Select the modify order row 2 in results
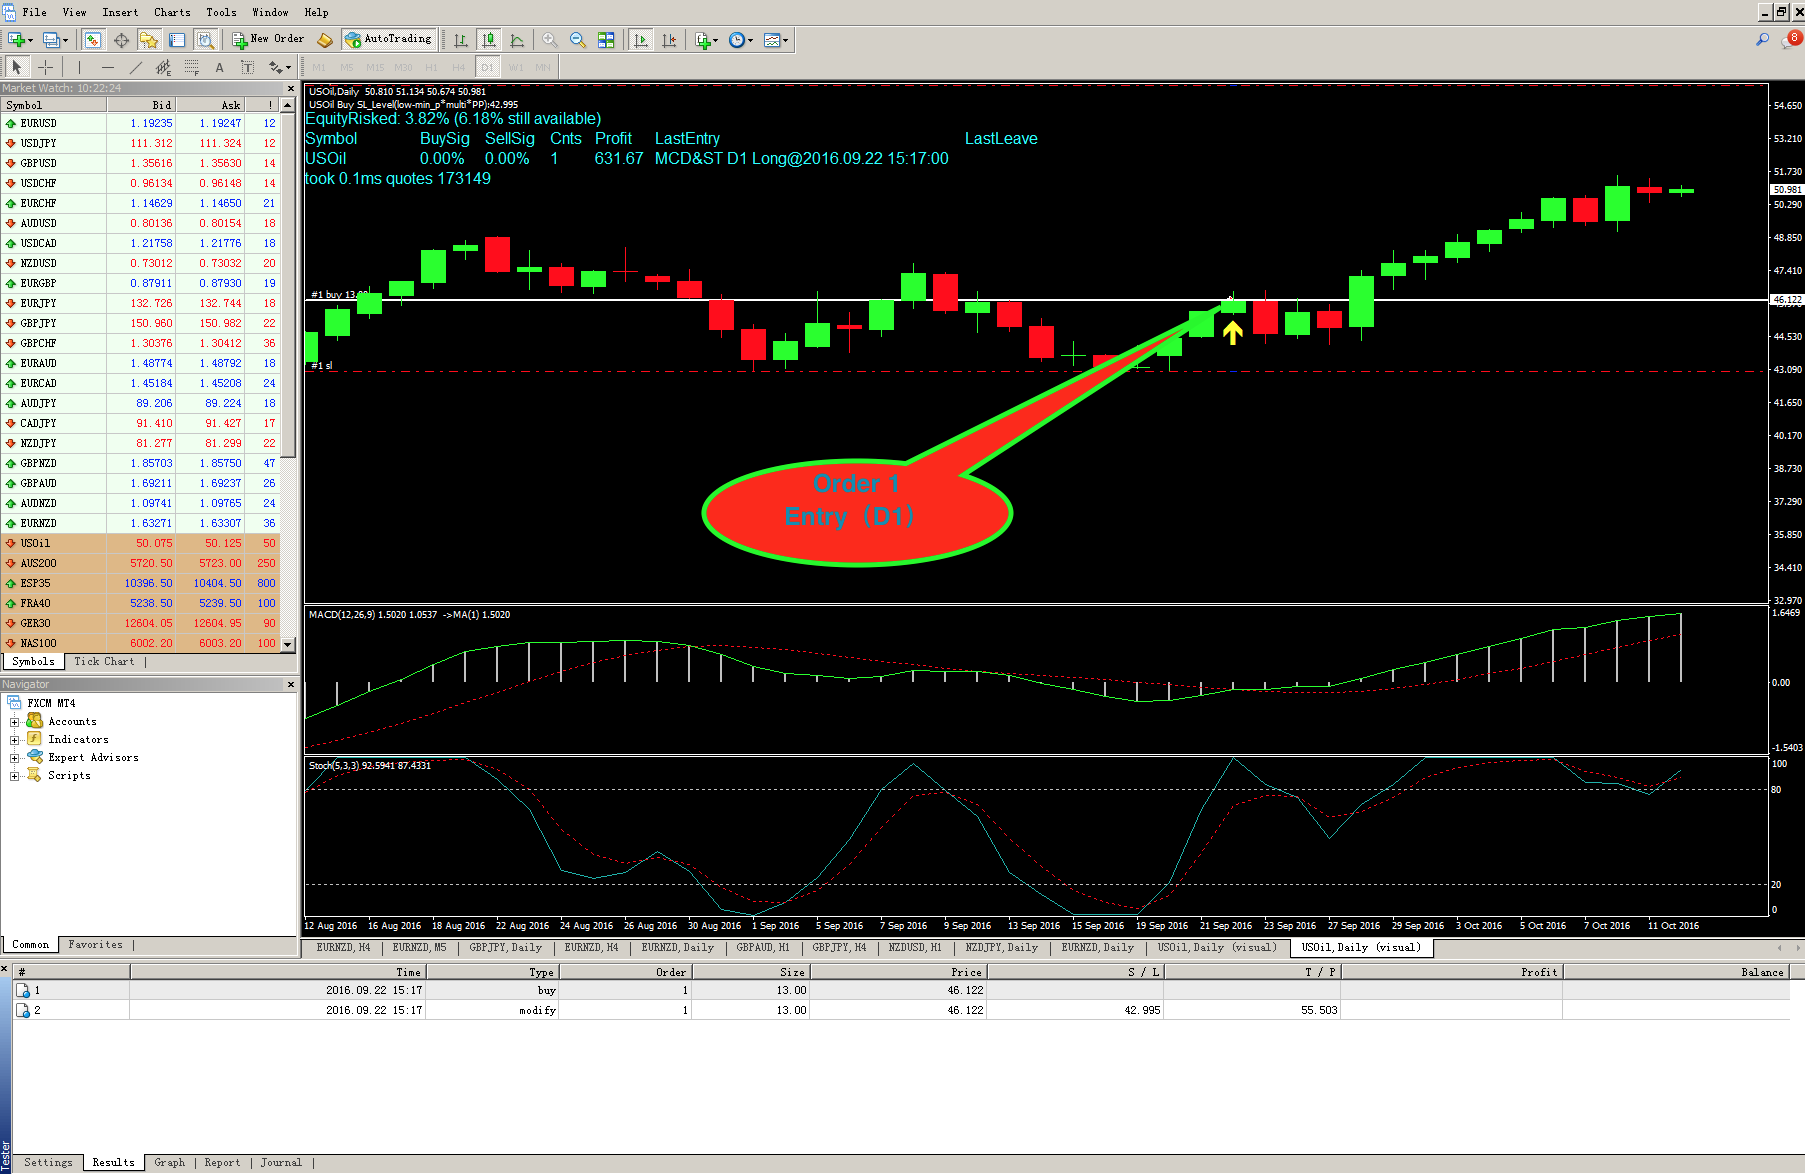 [x=901, y=1010]
